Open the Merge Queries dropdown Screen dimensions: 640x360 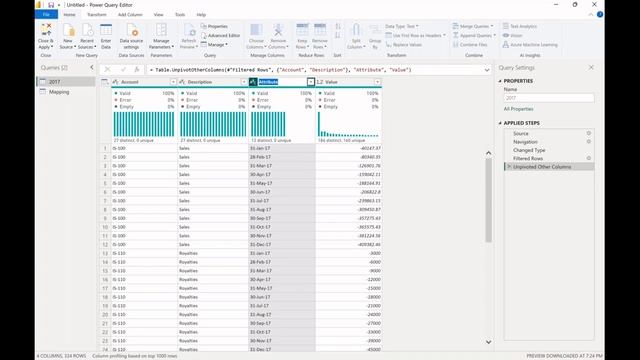473,26
